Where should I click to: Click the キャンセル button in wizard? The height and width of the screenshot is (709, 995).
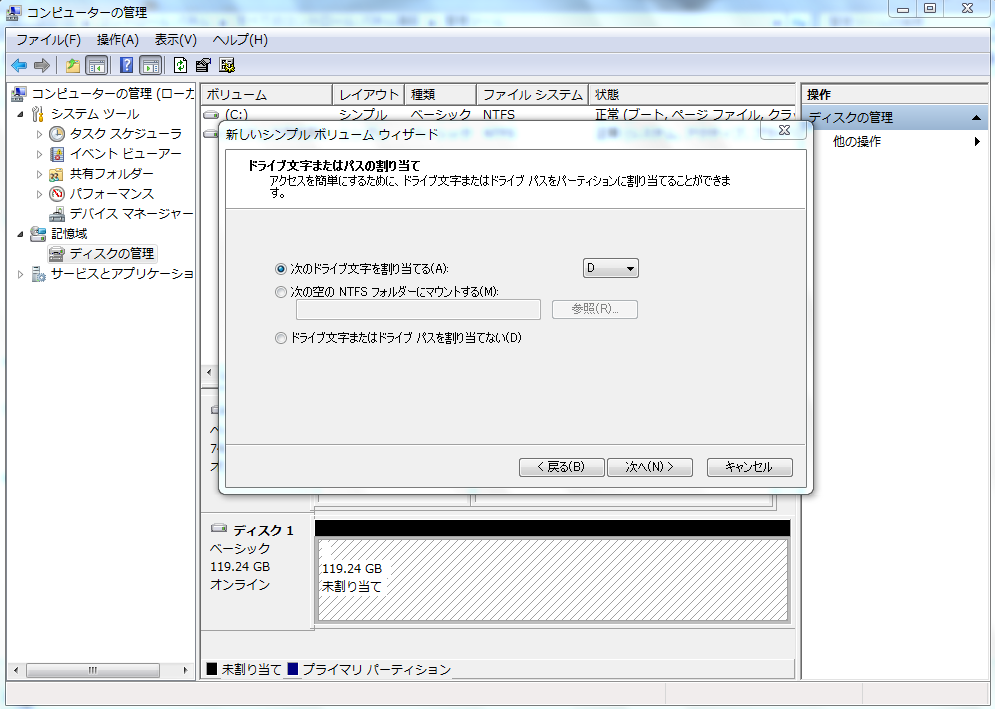click(749, 467)
